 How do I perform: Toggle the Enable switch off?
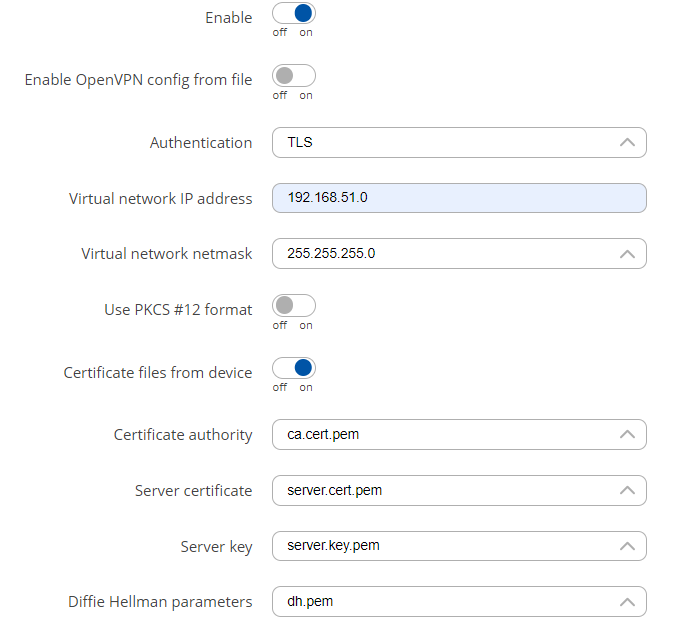point(294,13)
